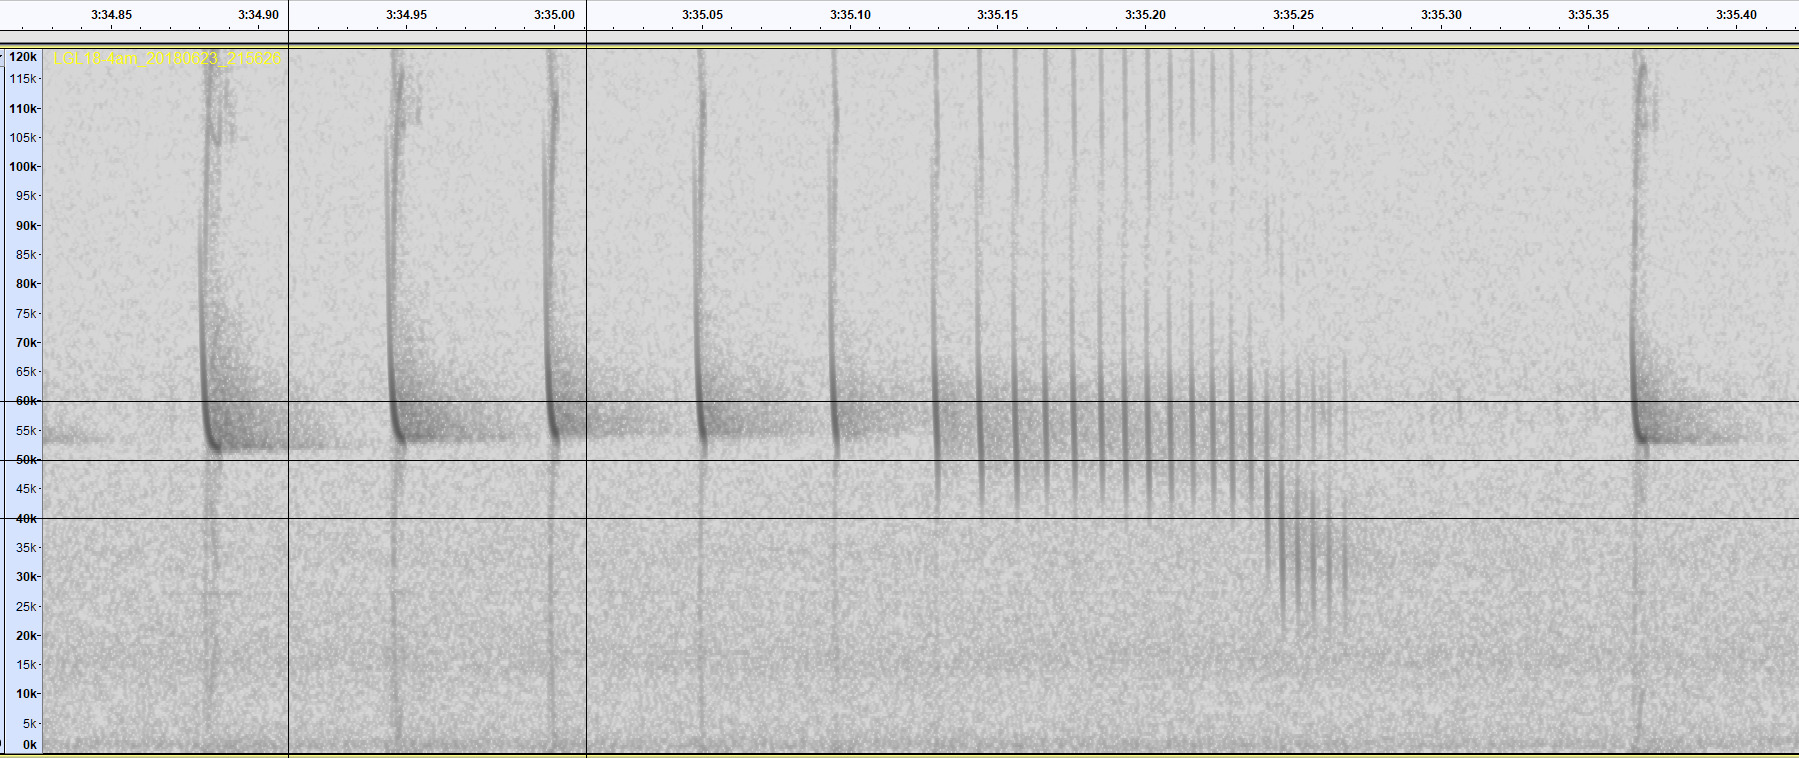The image size is (1799, 758).
Task: Click the 90k frequency axis label
Action: point(26,226)
